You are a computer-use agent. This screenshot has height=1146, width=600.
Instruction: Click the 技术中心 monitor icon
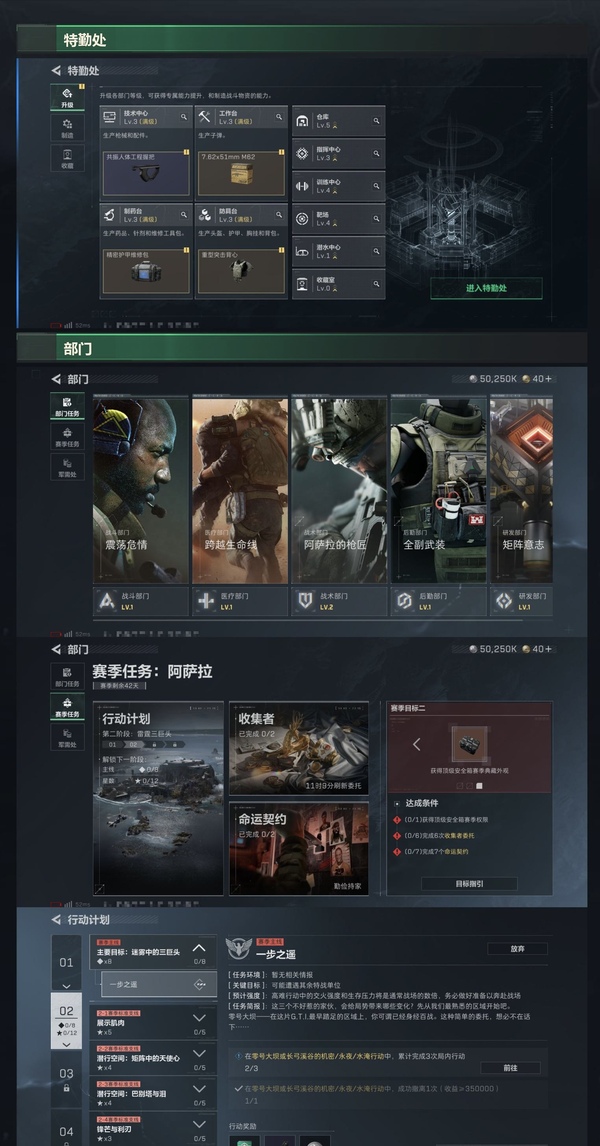110,117
